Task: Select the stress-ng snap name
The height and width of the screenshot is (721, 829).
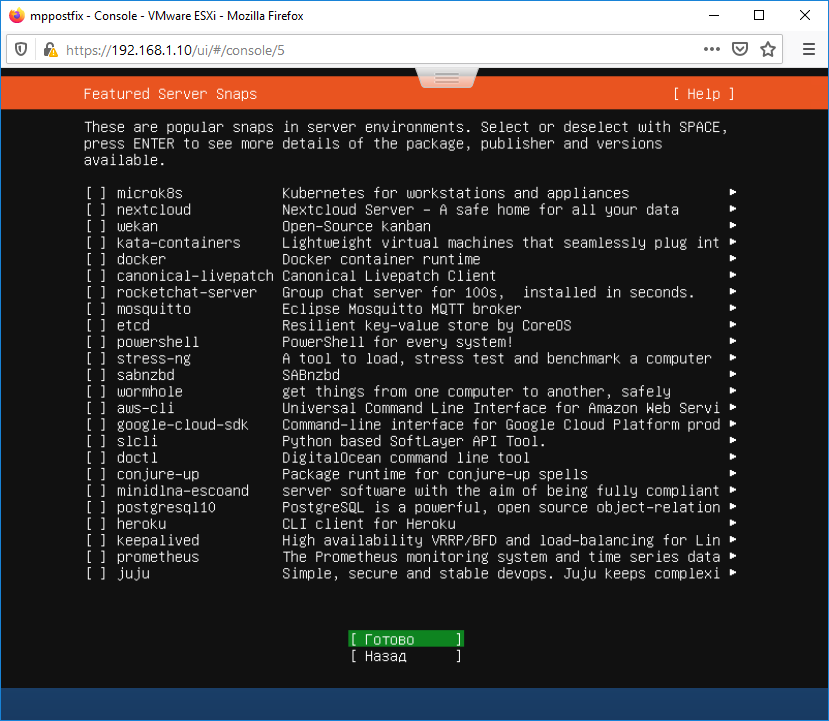Action: (154, 358)
